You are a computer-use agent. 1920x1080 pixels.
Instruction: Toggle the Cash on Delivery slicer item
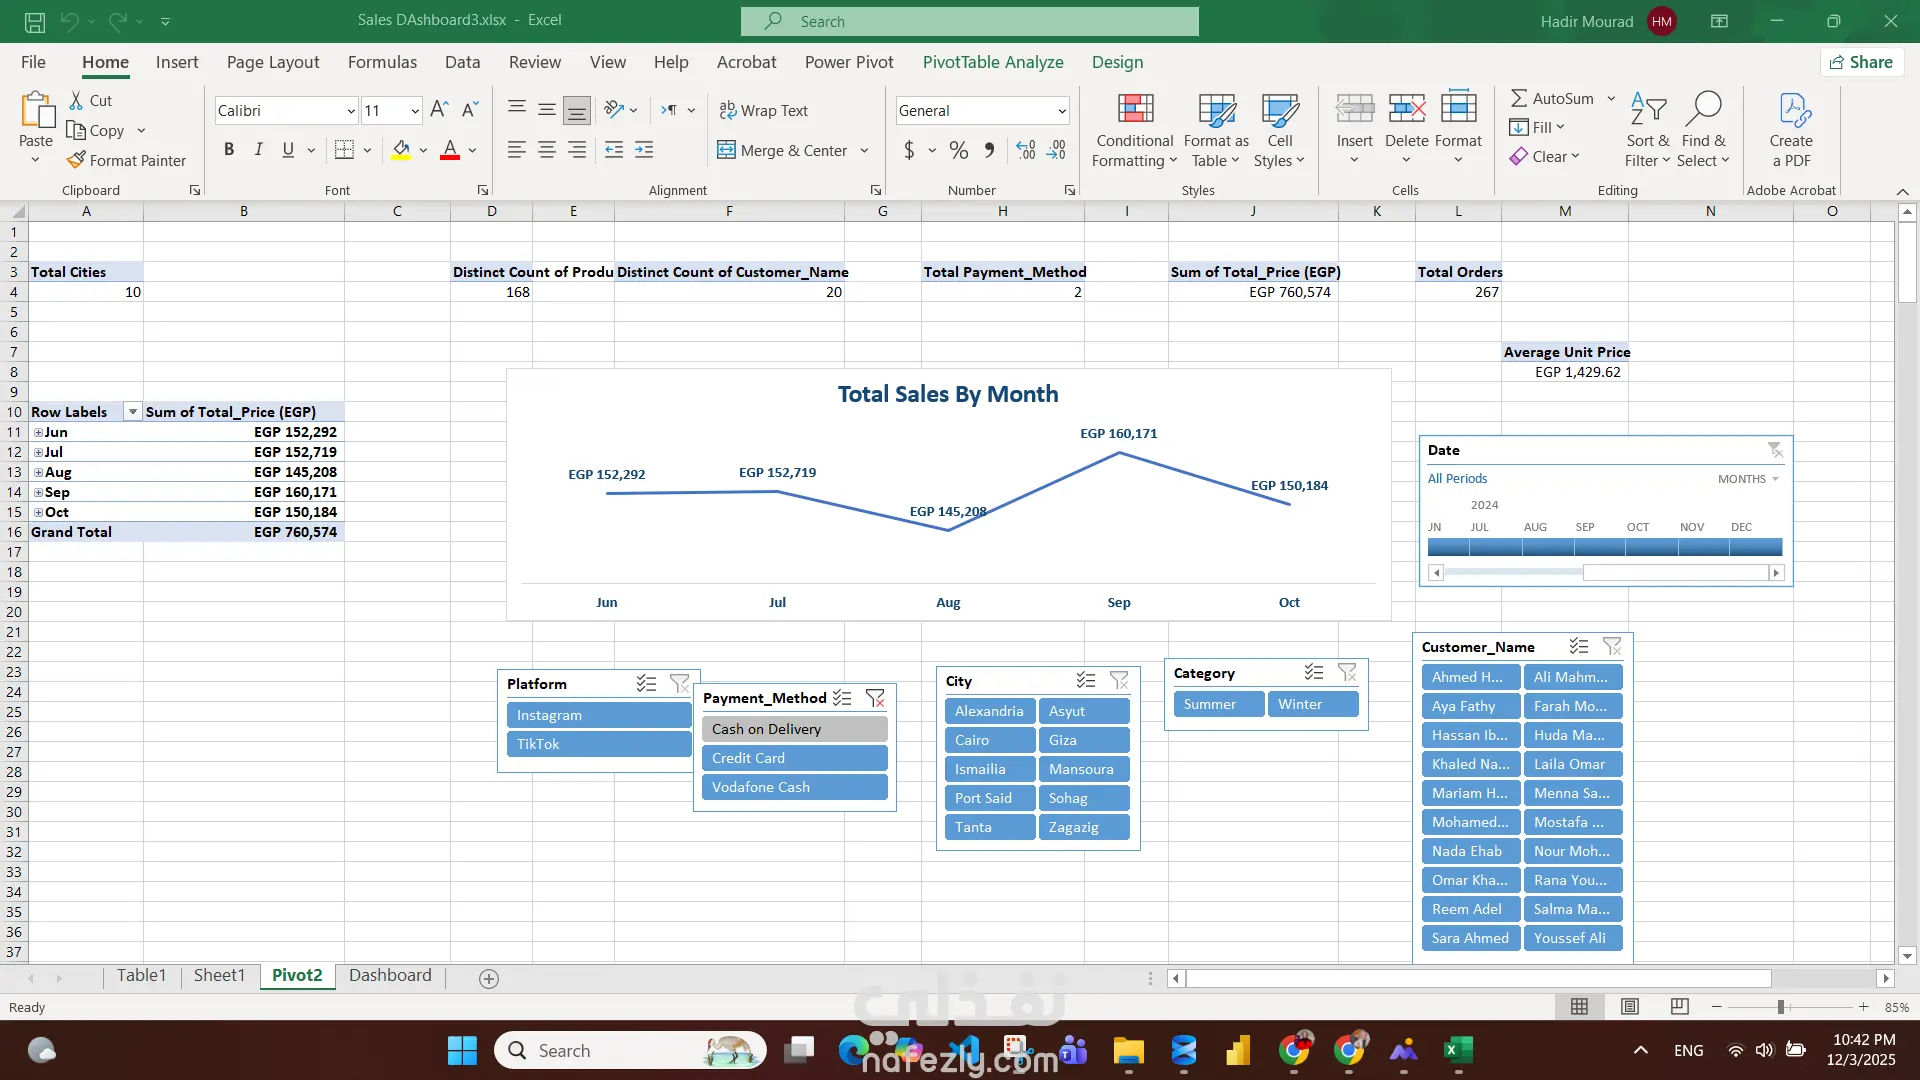click(794, 729)
